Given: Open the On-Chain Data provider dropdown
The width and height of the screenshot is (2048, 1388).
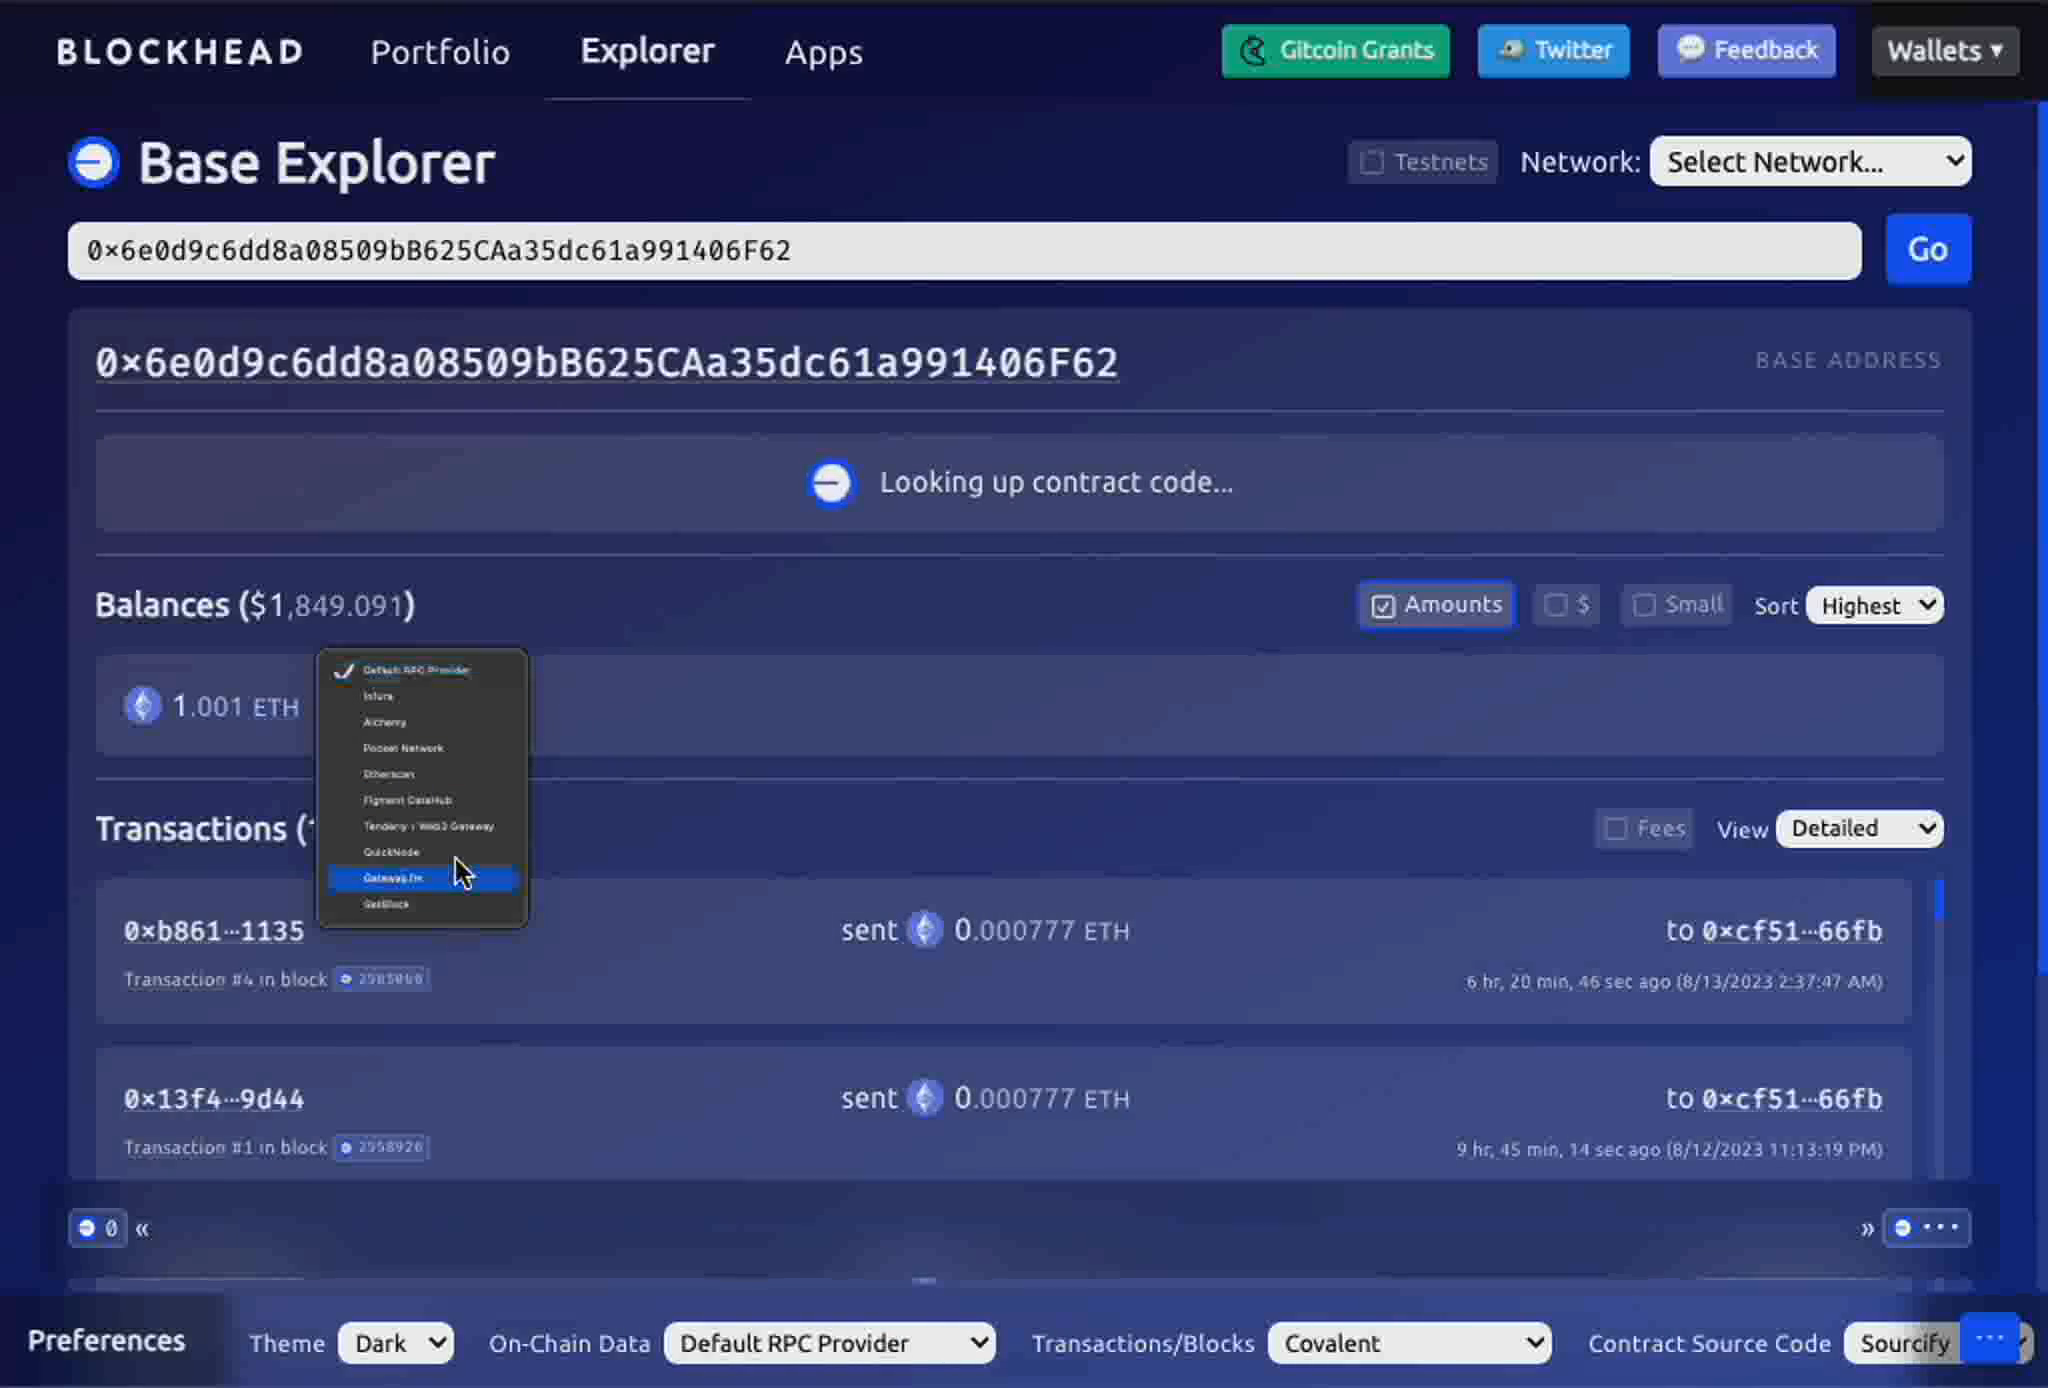Looking at the screenshot, I should [x=830, y=1343].
